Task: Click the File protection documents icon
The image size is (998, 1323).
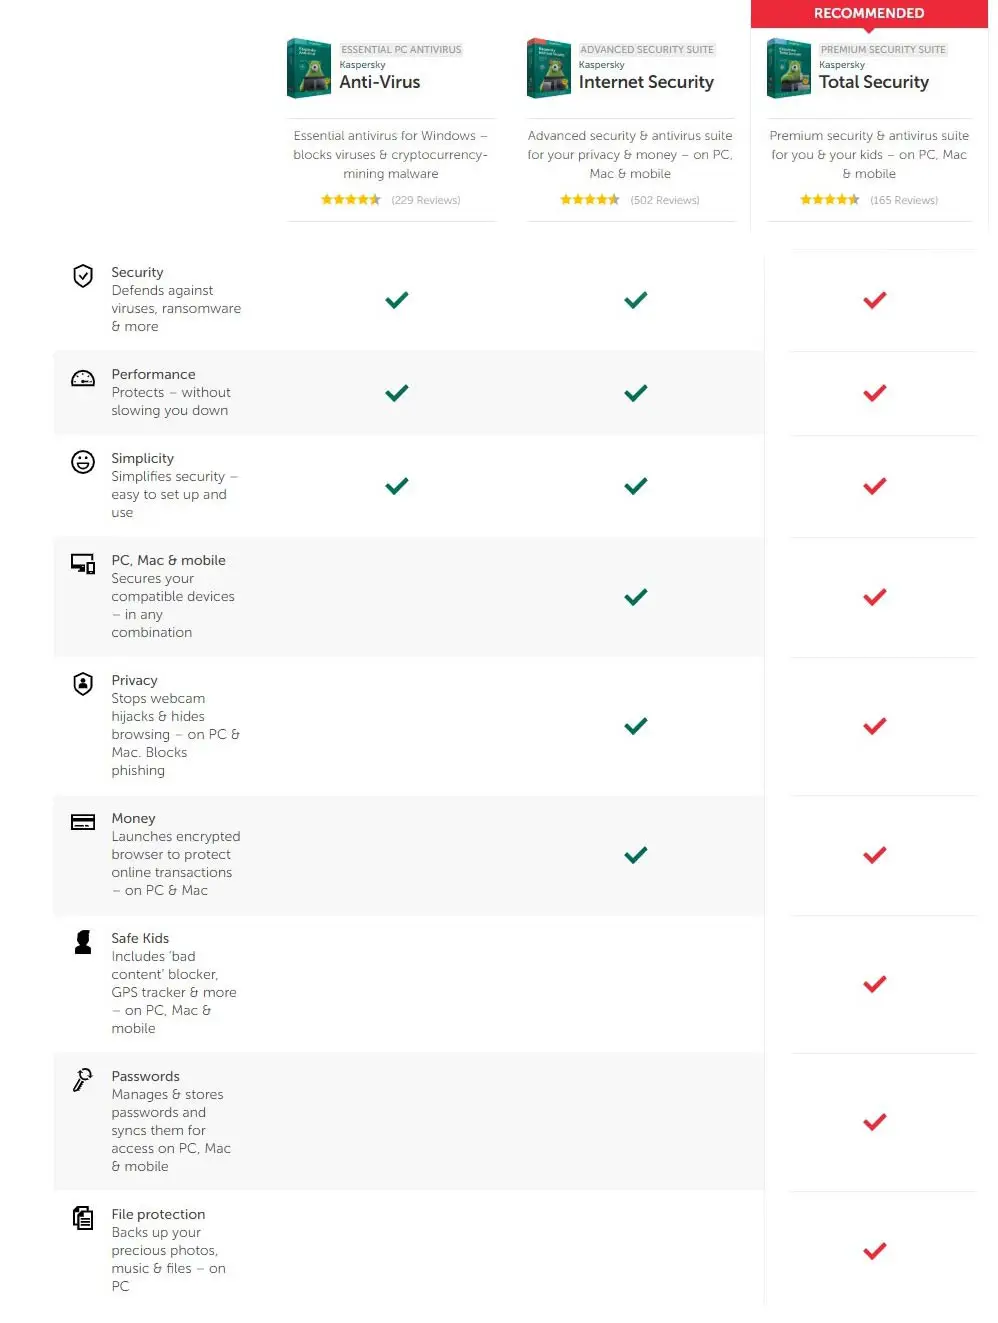Action: click(83, 1217)
